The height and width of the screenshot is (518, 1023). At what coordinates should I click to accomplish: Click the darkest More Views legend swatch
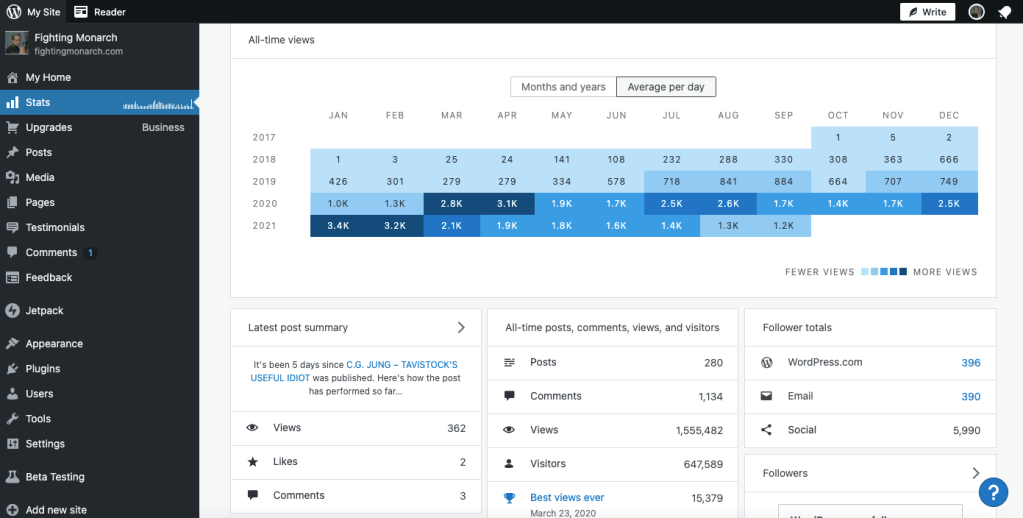point(903,272)
